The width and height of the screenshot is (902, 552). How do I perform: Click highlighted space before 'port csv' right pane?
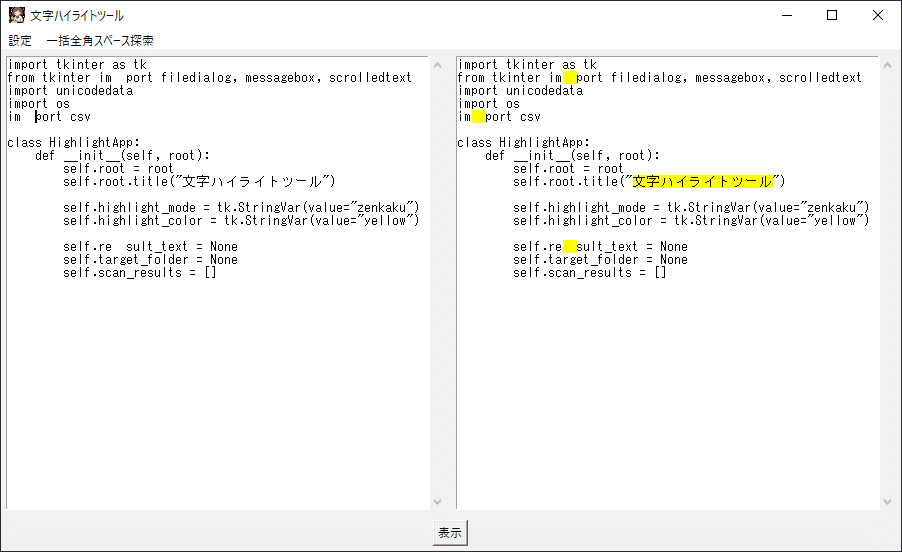click(x=479, y=117)
